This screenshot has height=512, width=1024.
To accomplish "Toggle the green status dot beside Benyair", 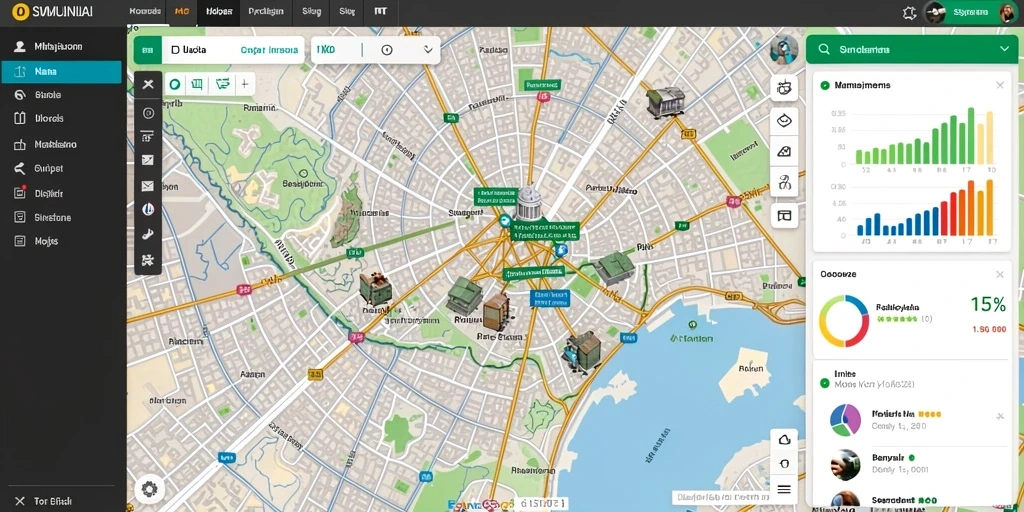I will click(912, 458).
